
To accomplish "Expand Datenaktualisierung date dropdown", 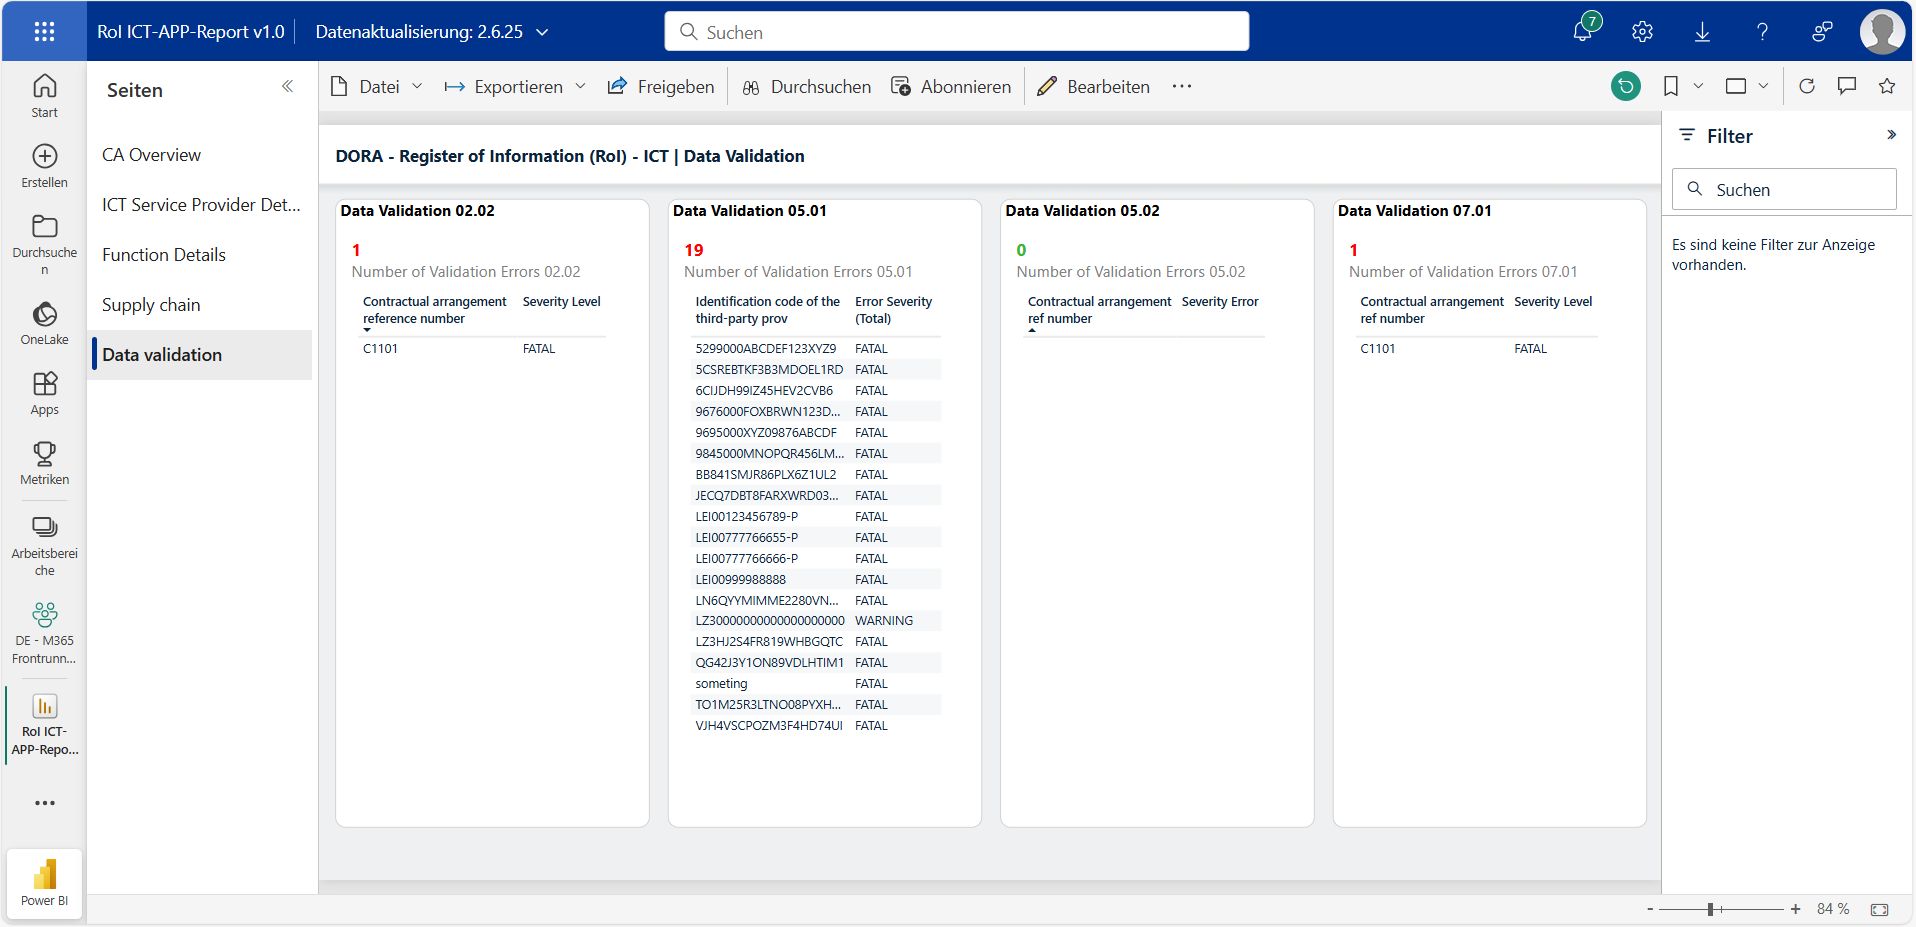I will [x=543, y=32].
